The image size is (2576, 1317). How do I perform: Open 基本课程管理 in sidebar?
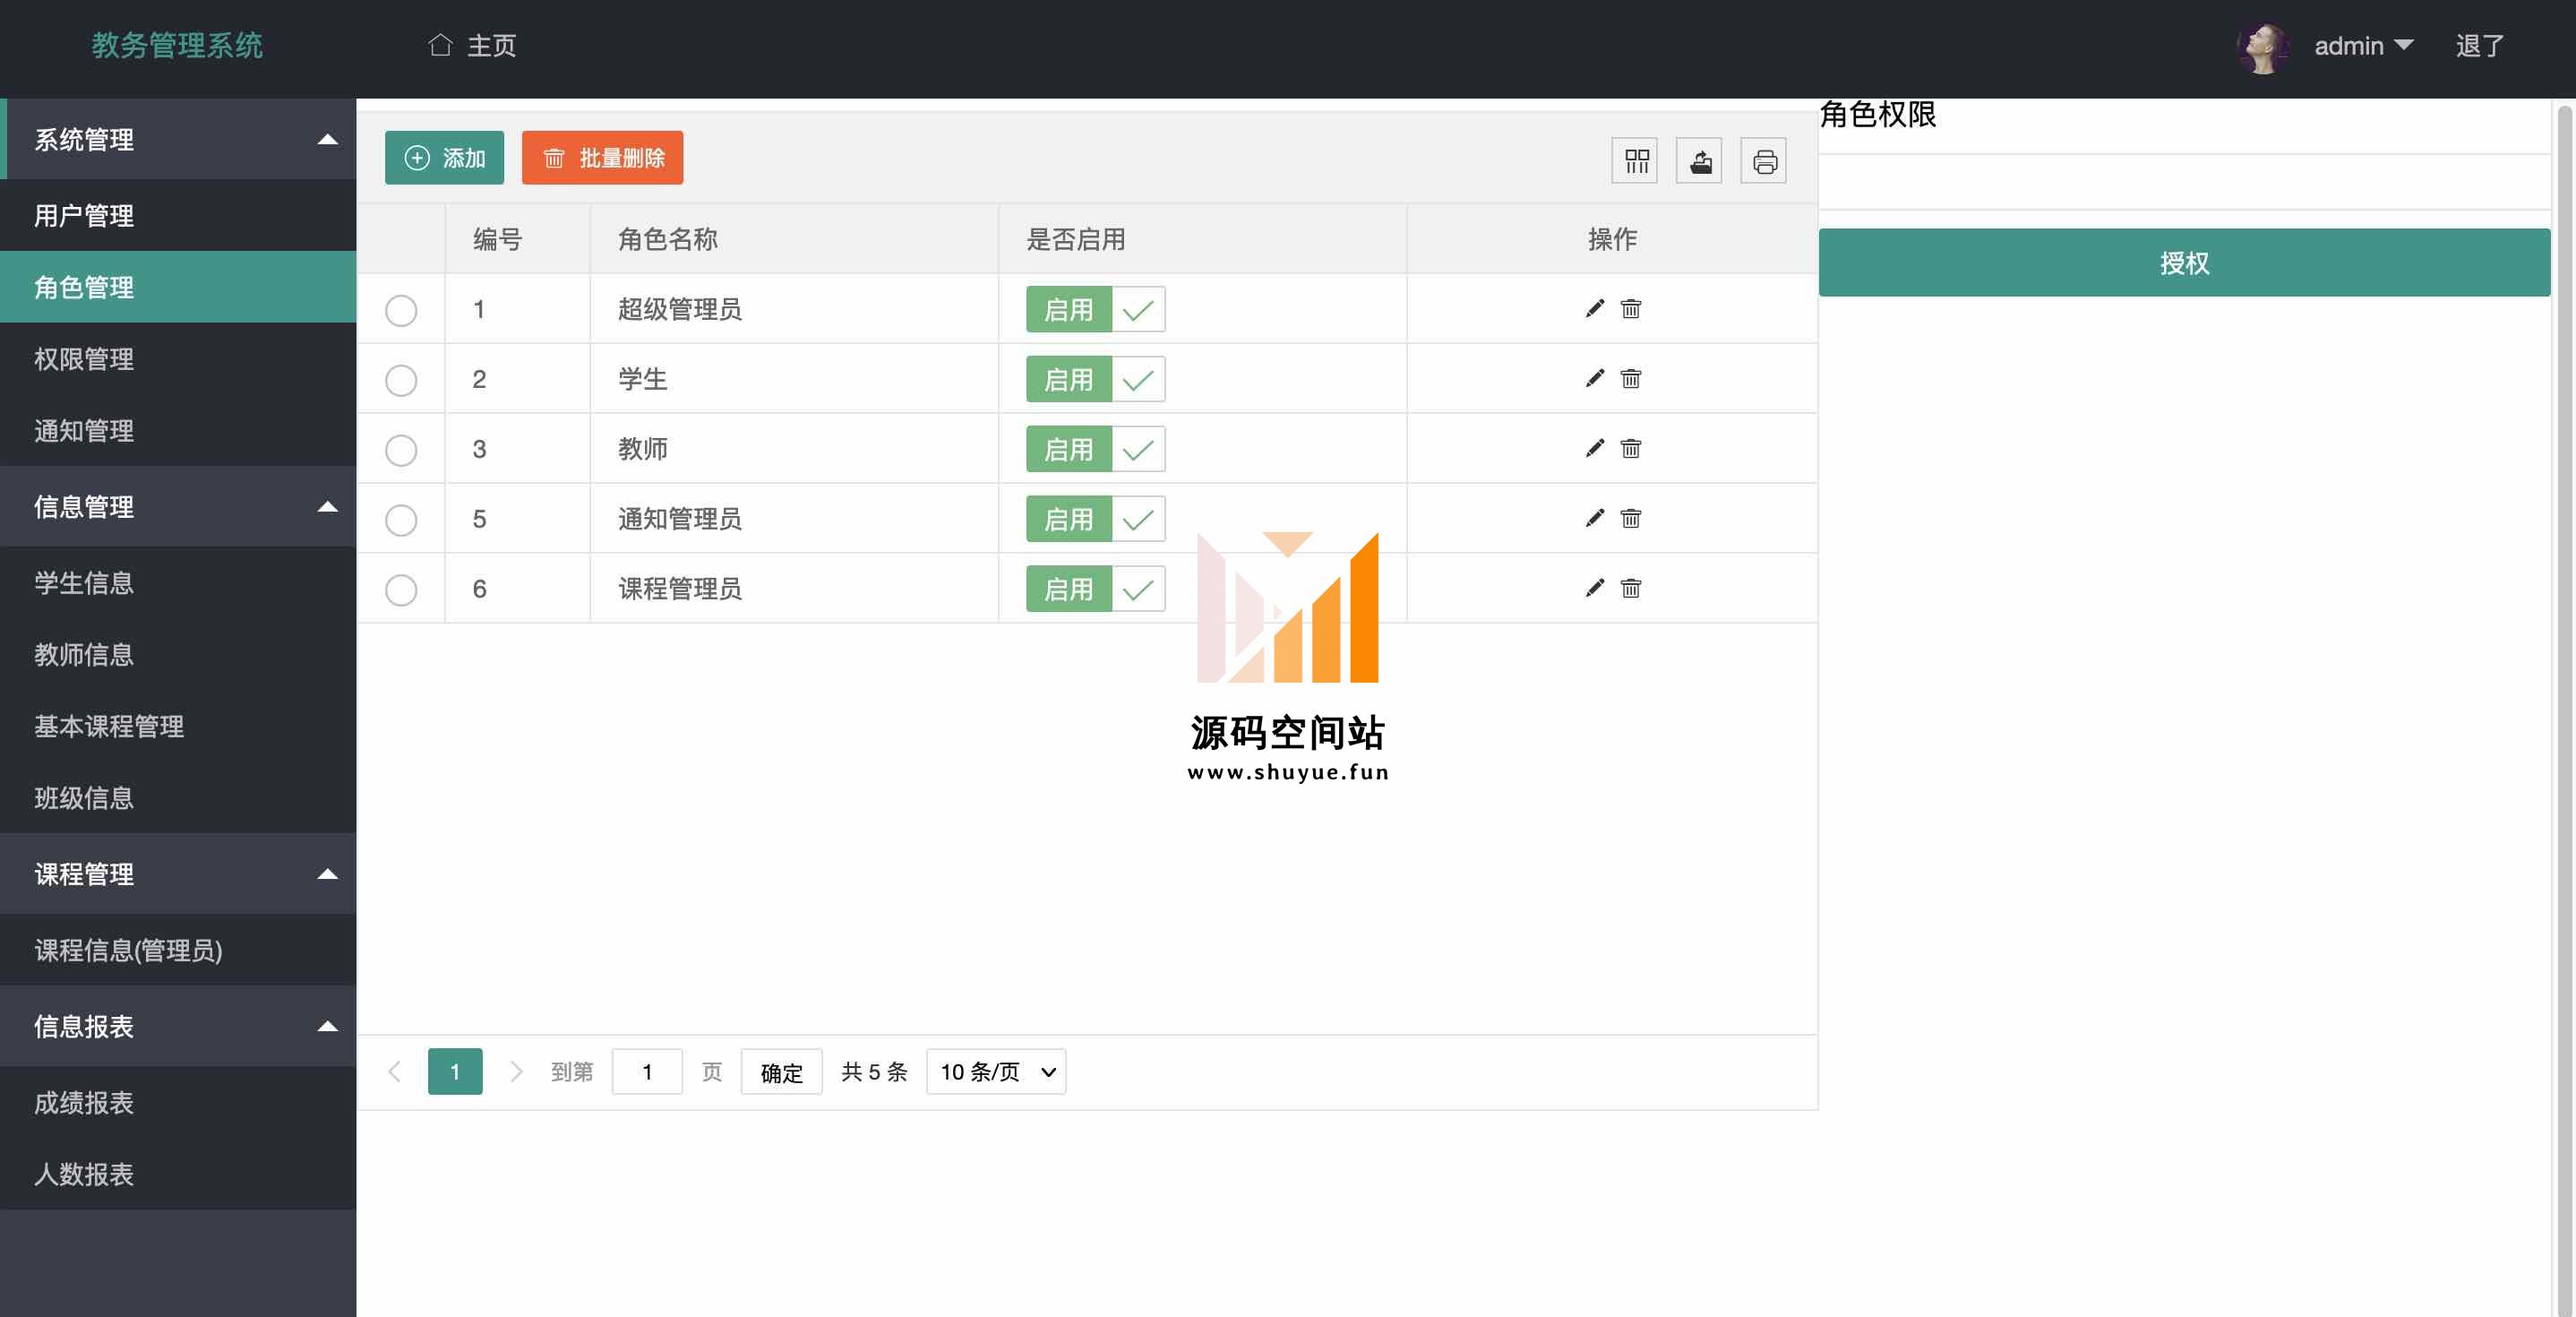pyautogui.click(x=178, y=727)
